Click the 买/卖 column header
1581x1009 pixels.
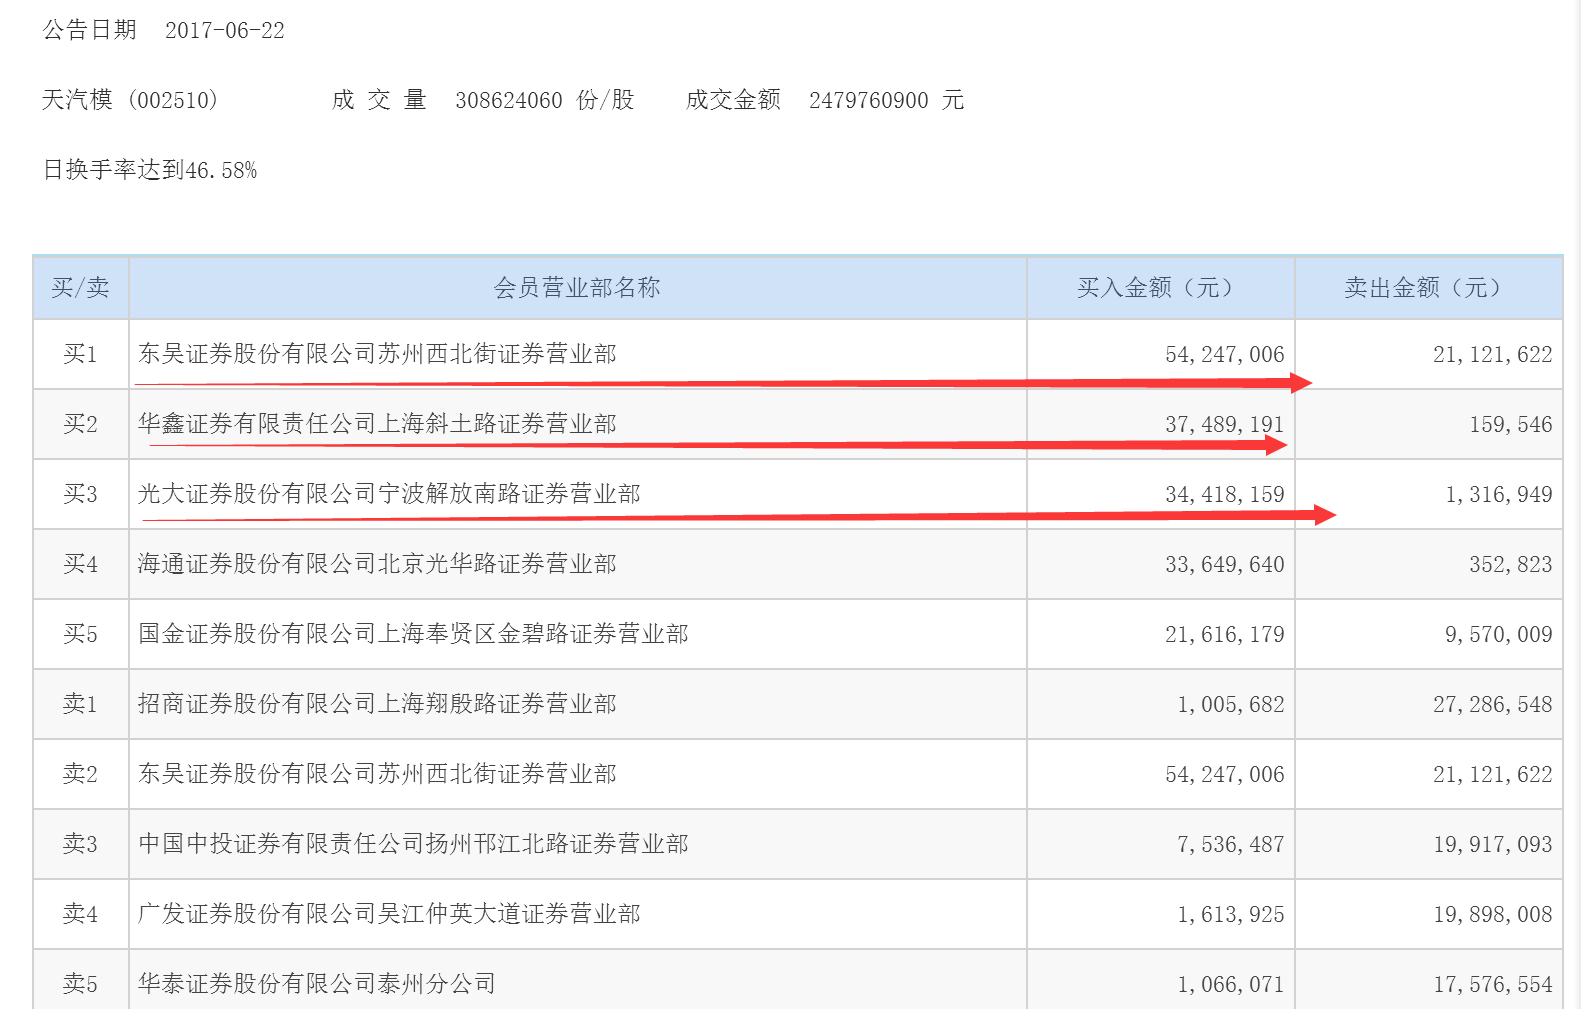click(80, 288)
